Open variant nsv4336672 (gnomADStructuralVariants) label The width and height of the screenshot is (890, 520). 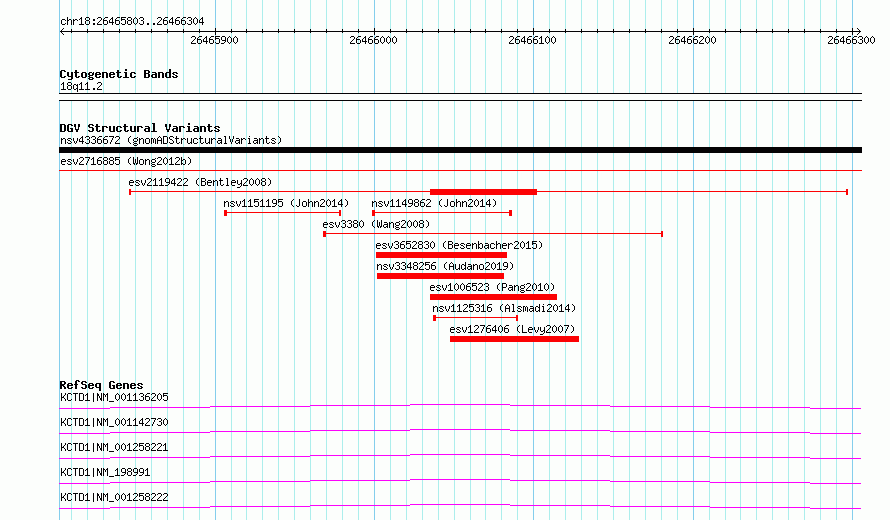[171, 140]
